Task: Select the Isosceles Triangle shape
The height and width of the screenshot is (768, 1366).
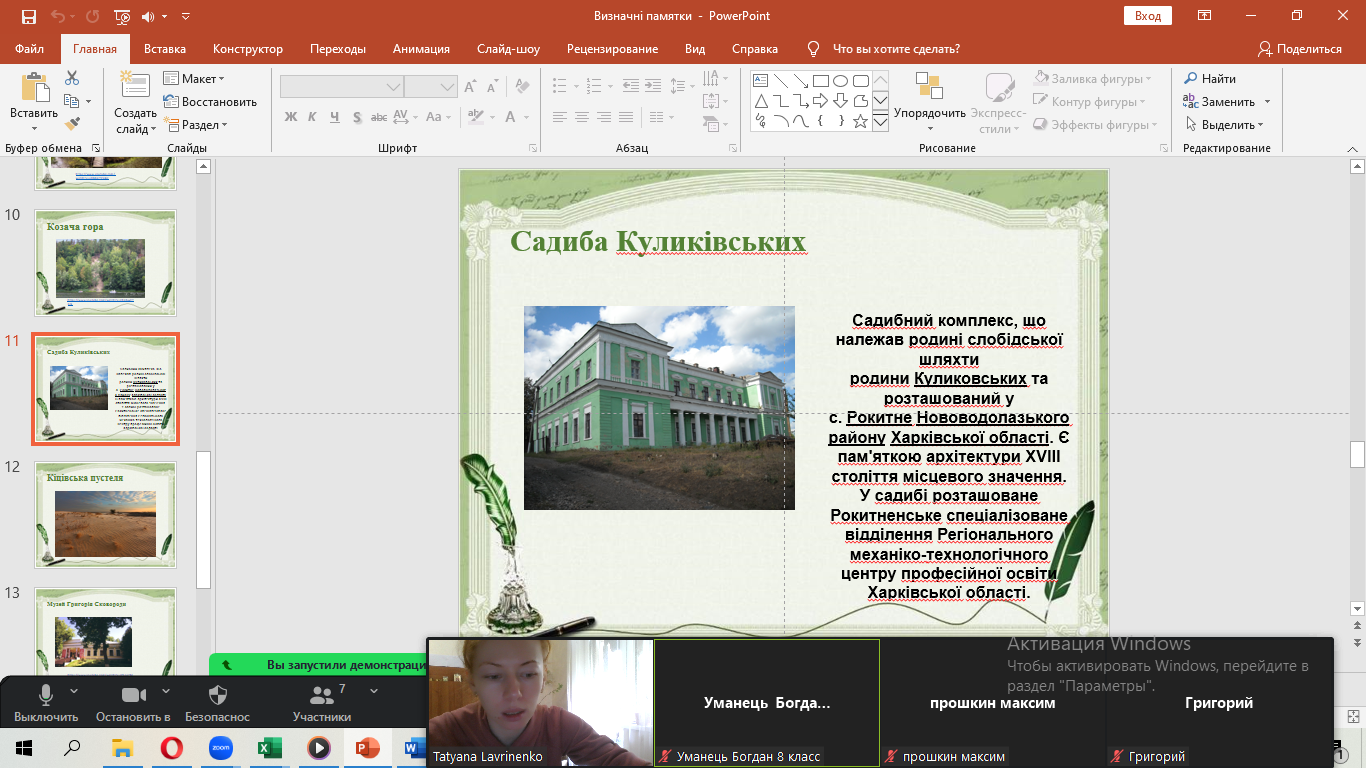Action: [760, 100]
